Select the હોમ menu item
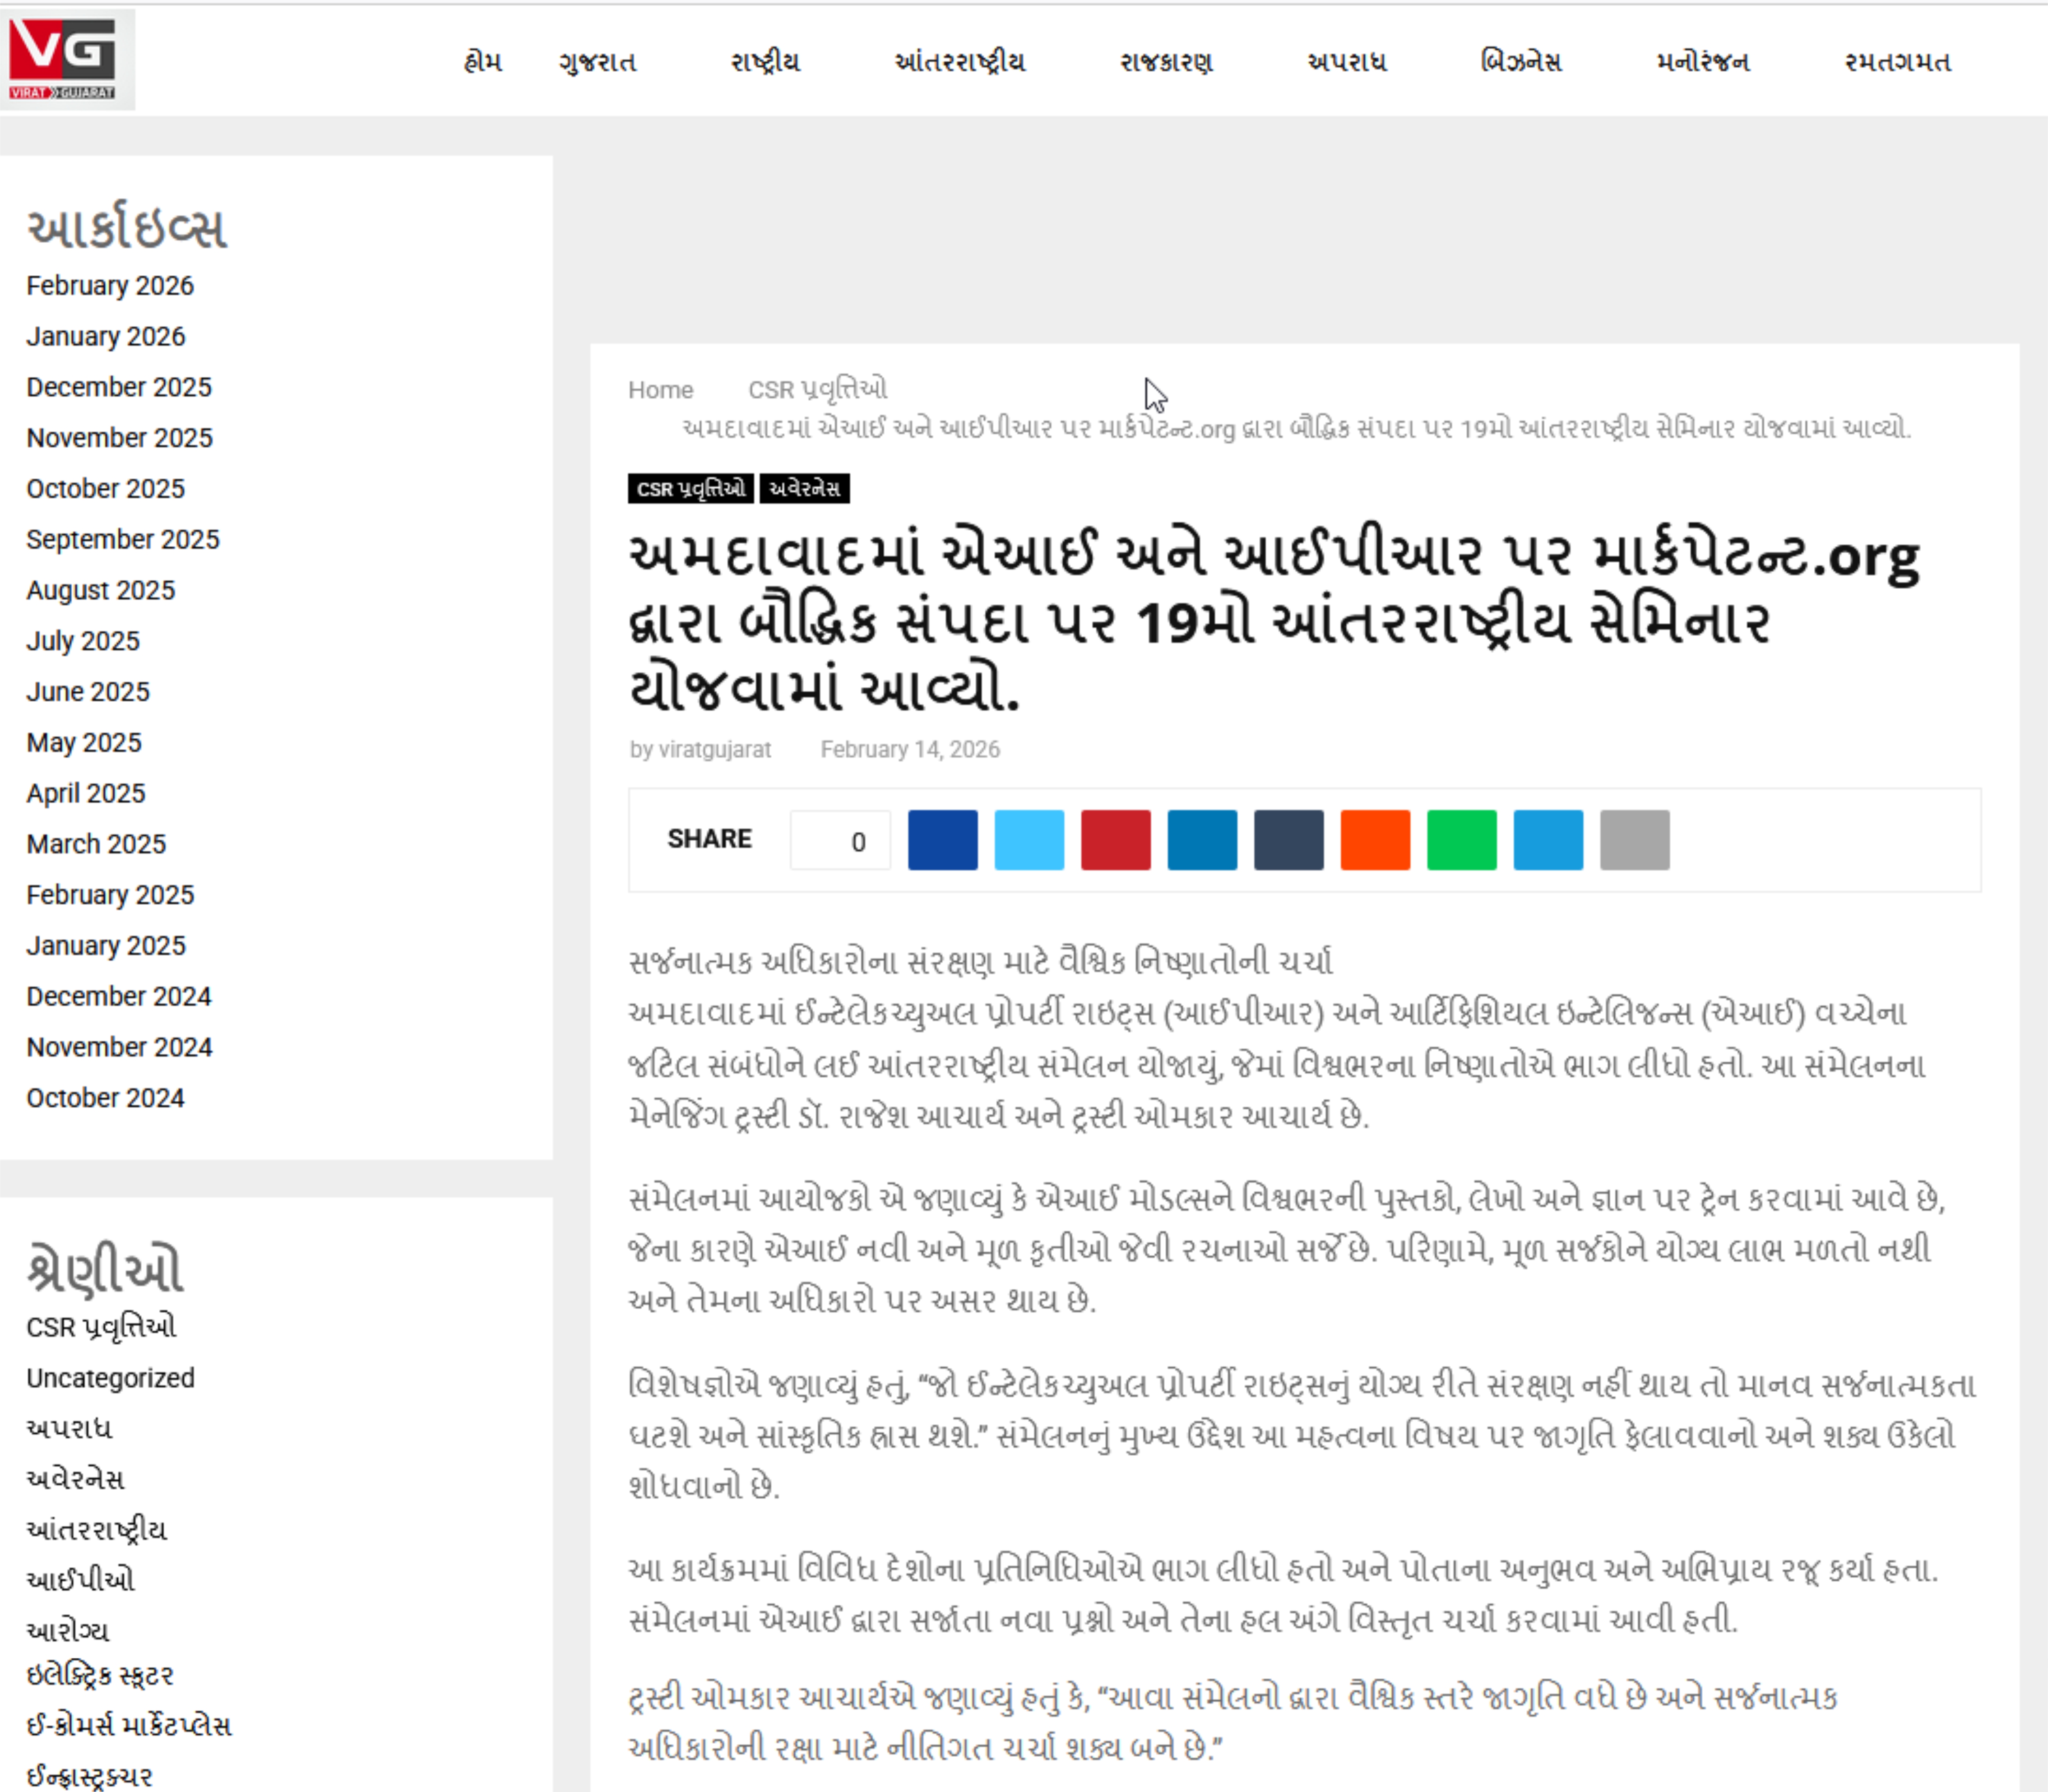 coord(483,62)
